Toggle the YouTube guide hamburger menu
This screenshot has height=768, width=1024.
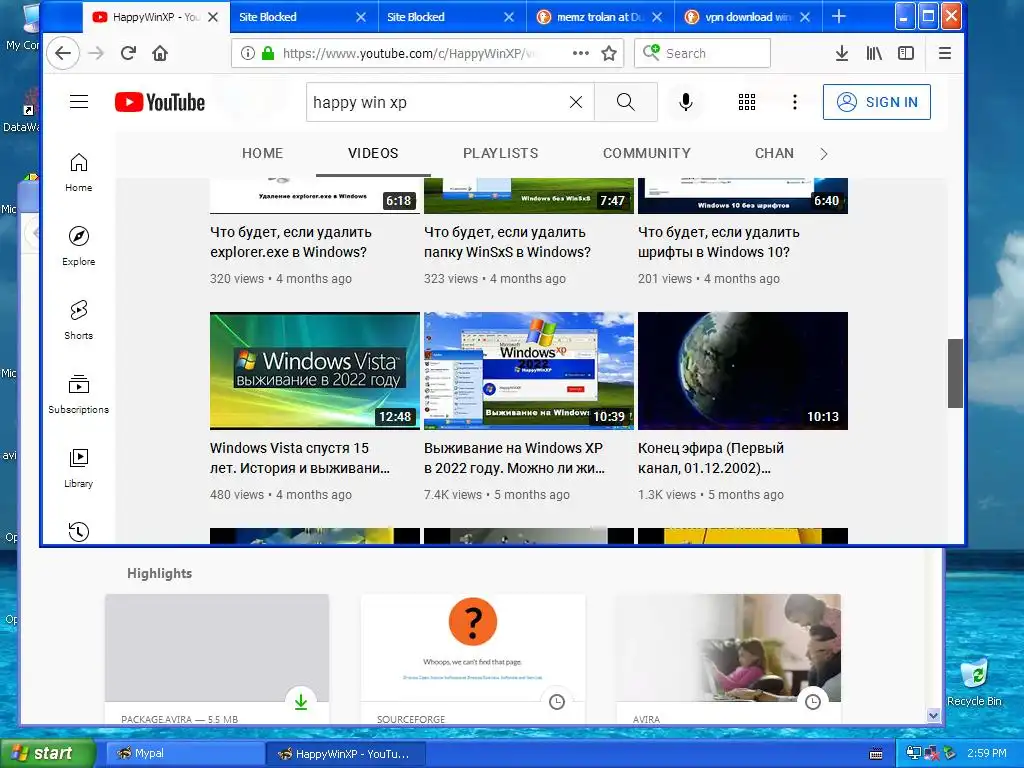click(79, 102)
